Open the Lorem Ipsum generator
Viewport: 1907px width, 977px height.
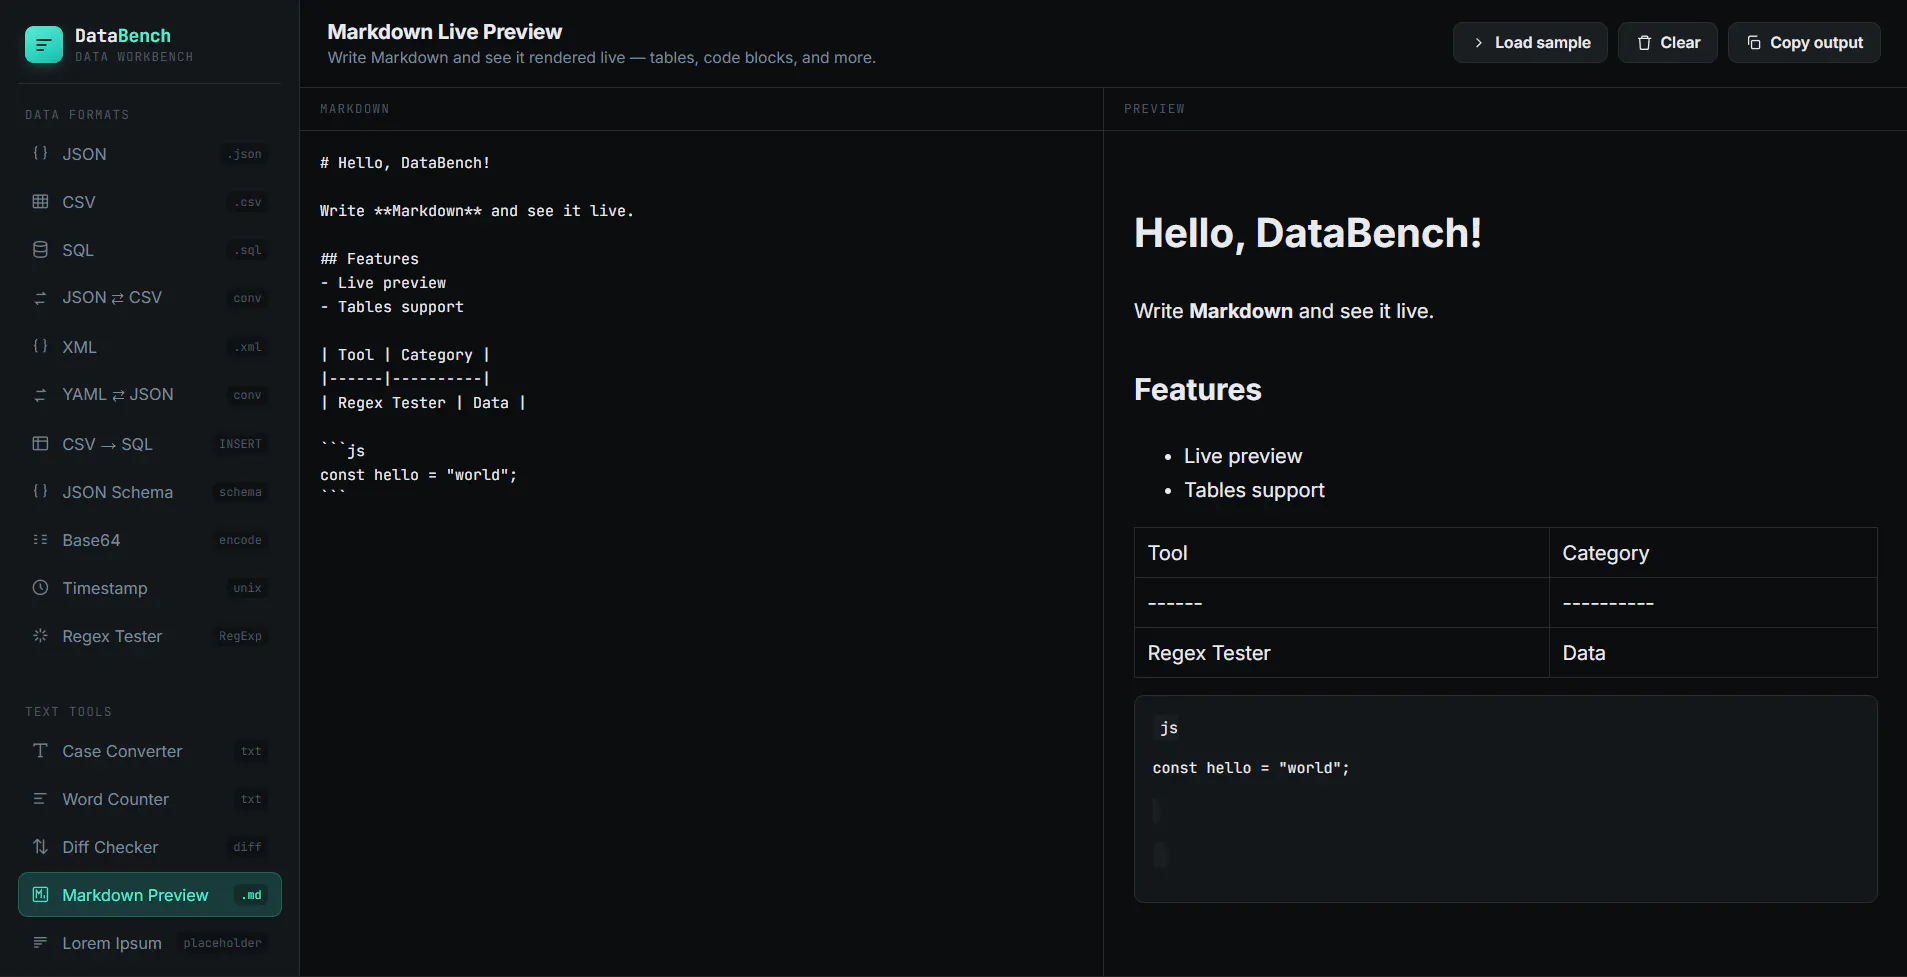point(150,943)
